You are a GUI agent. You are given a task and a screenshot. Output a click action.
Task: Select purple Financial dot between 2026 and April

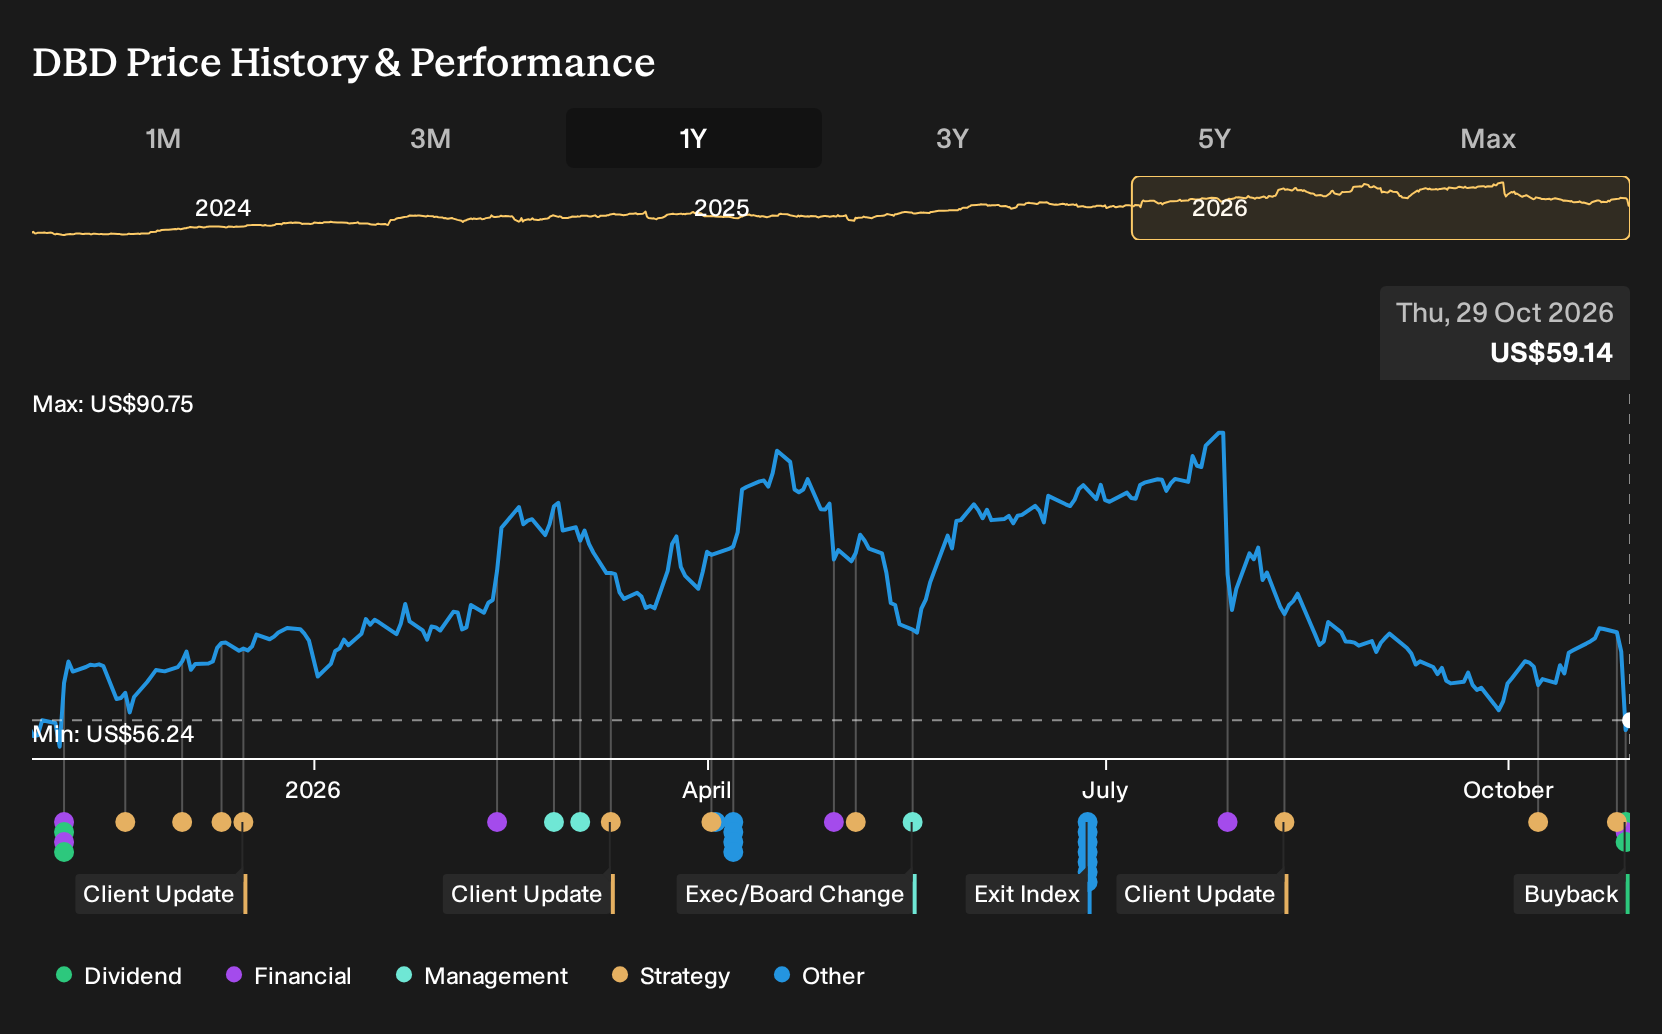497,822
